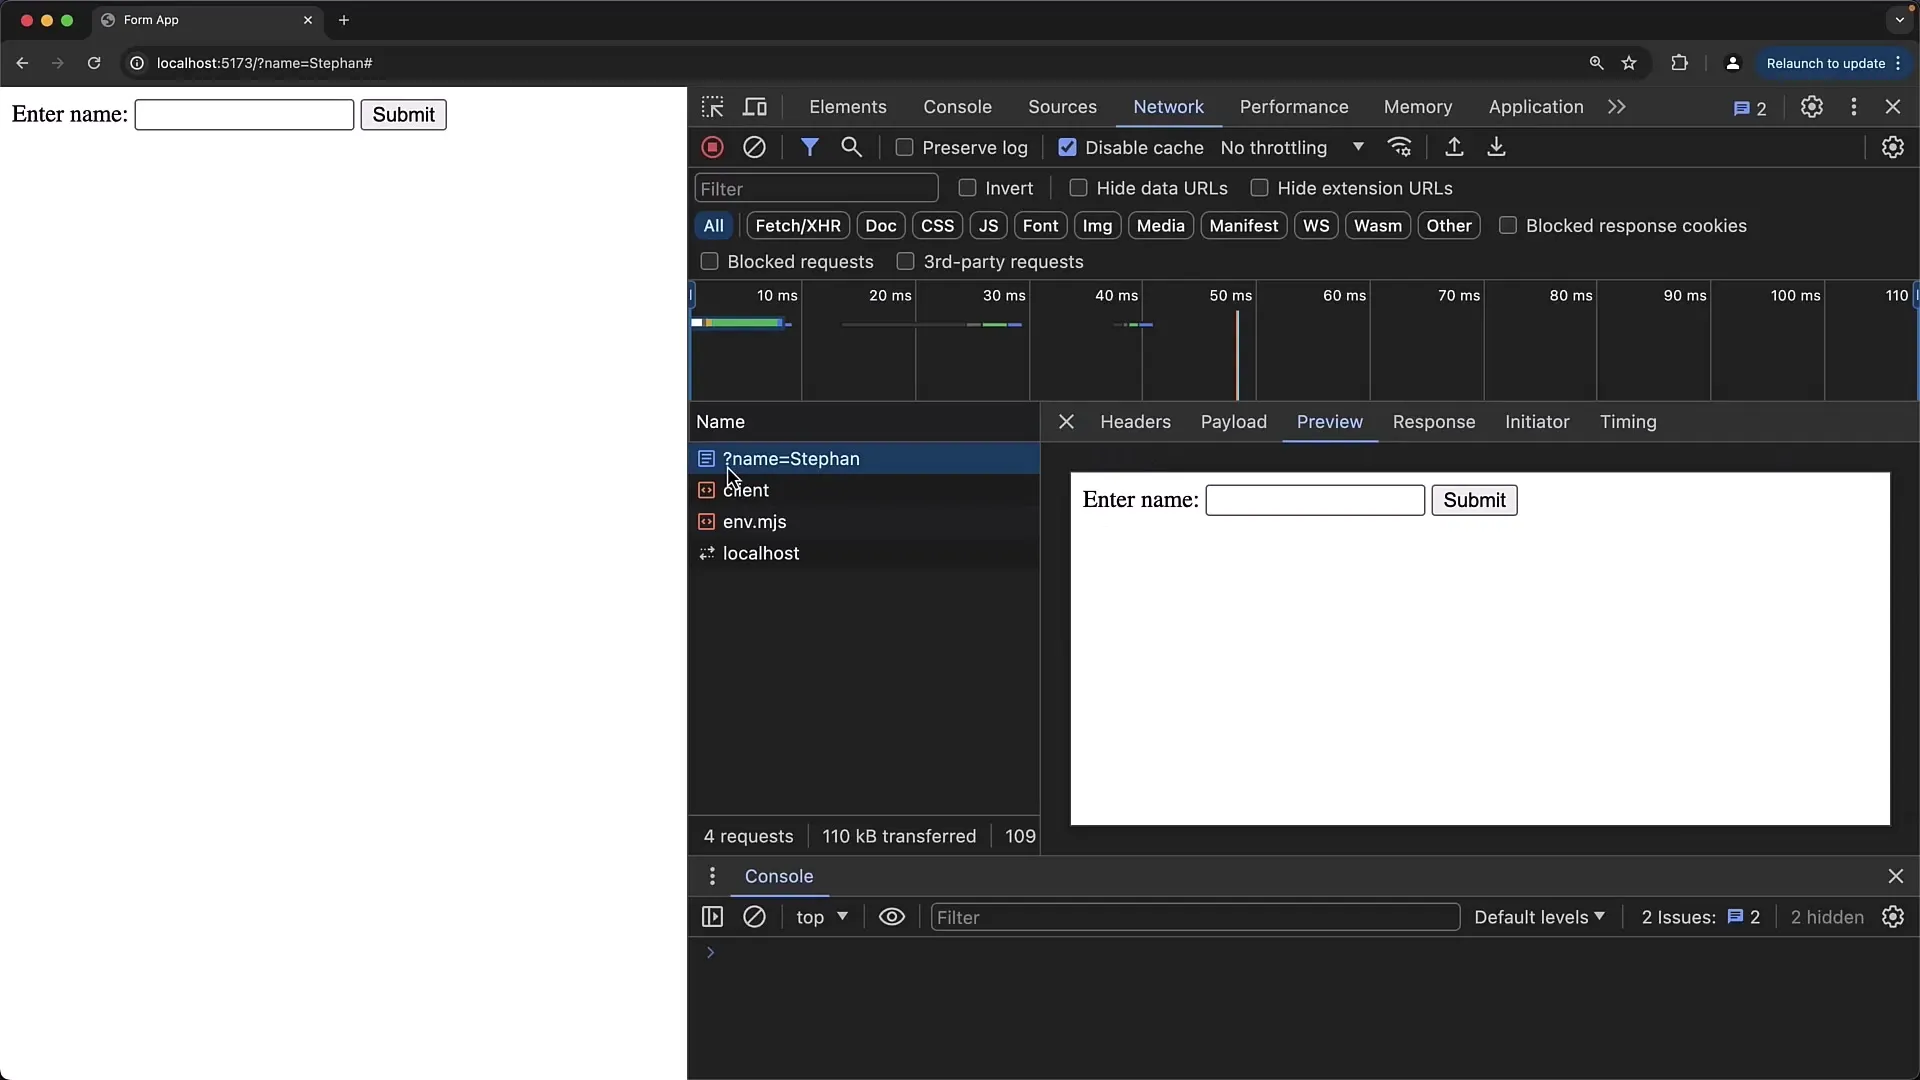Click the page Submit button
The image size is (1920, 1080).
pos(403,115)
